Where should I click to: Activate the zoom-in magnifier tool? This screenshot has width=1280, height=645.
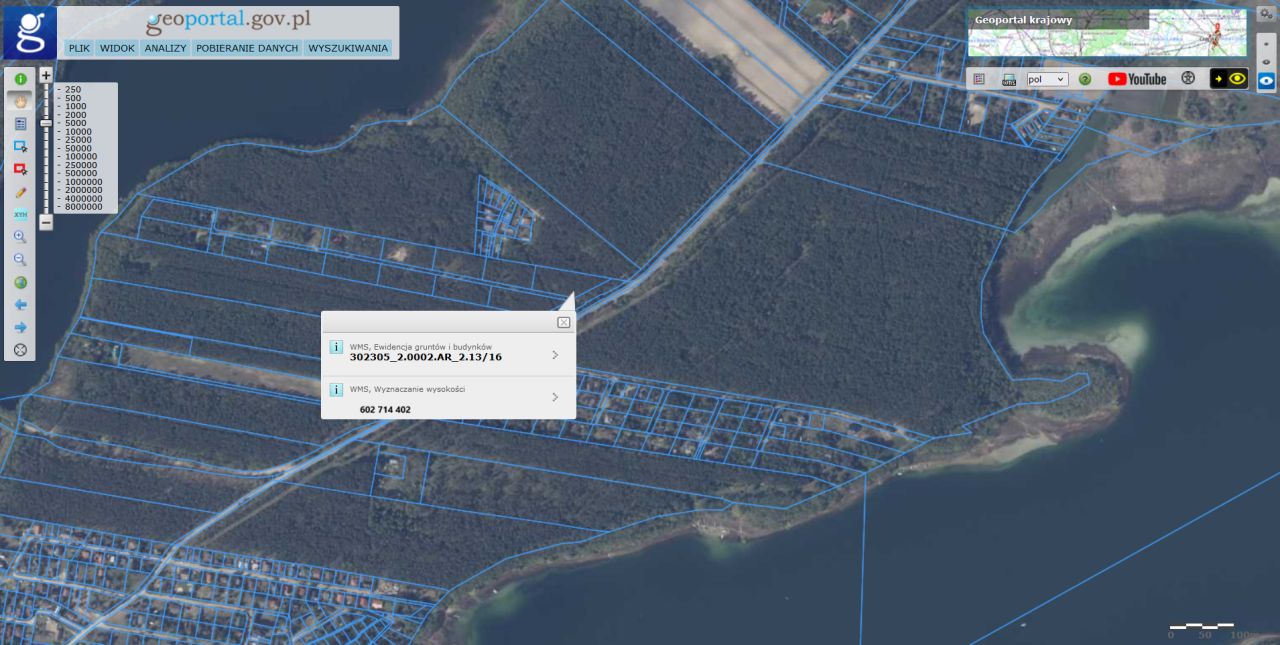click(x=20, y=237)
